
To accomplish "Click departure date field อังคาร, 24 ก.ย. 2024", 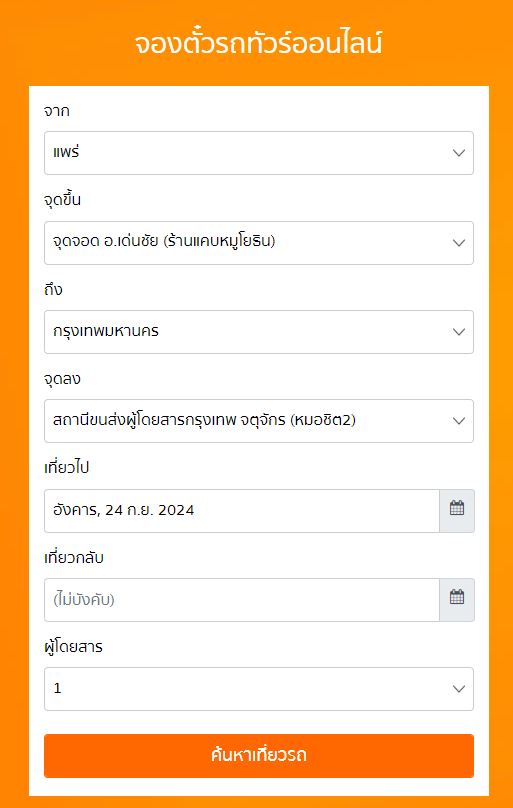I will 242,511.
